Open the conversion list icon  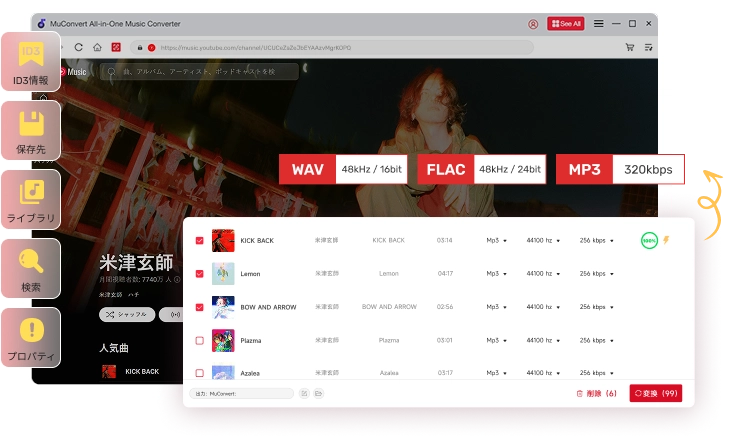pyautogui.click(x=648, y=47)
